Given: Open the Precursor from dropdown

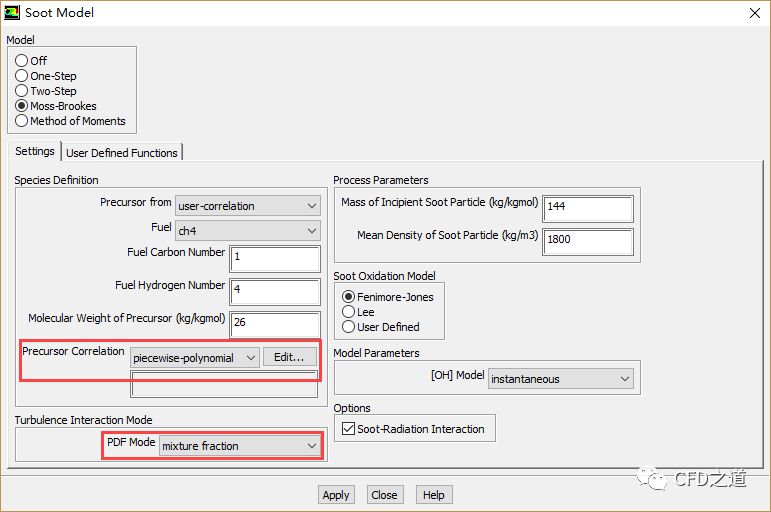Looking at the screenshot, I should click(x=248, y=206).
